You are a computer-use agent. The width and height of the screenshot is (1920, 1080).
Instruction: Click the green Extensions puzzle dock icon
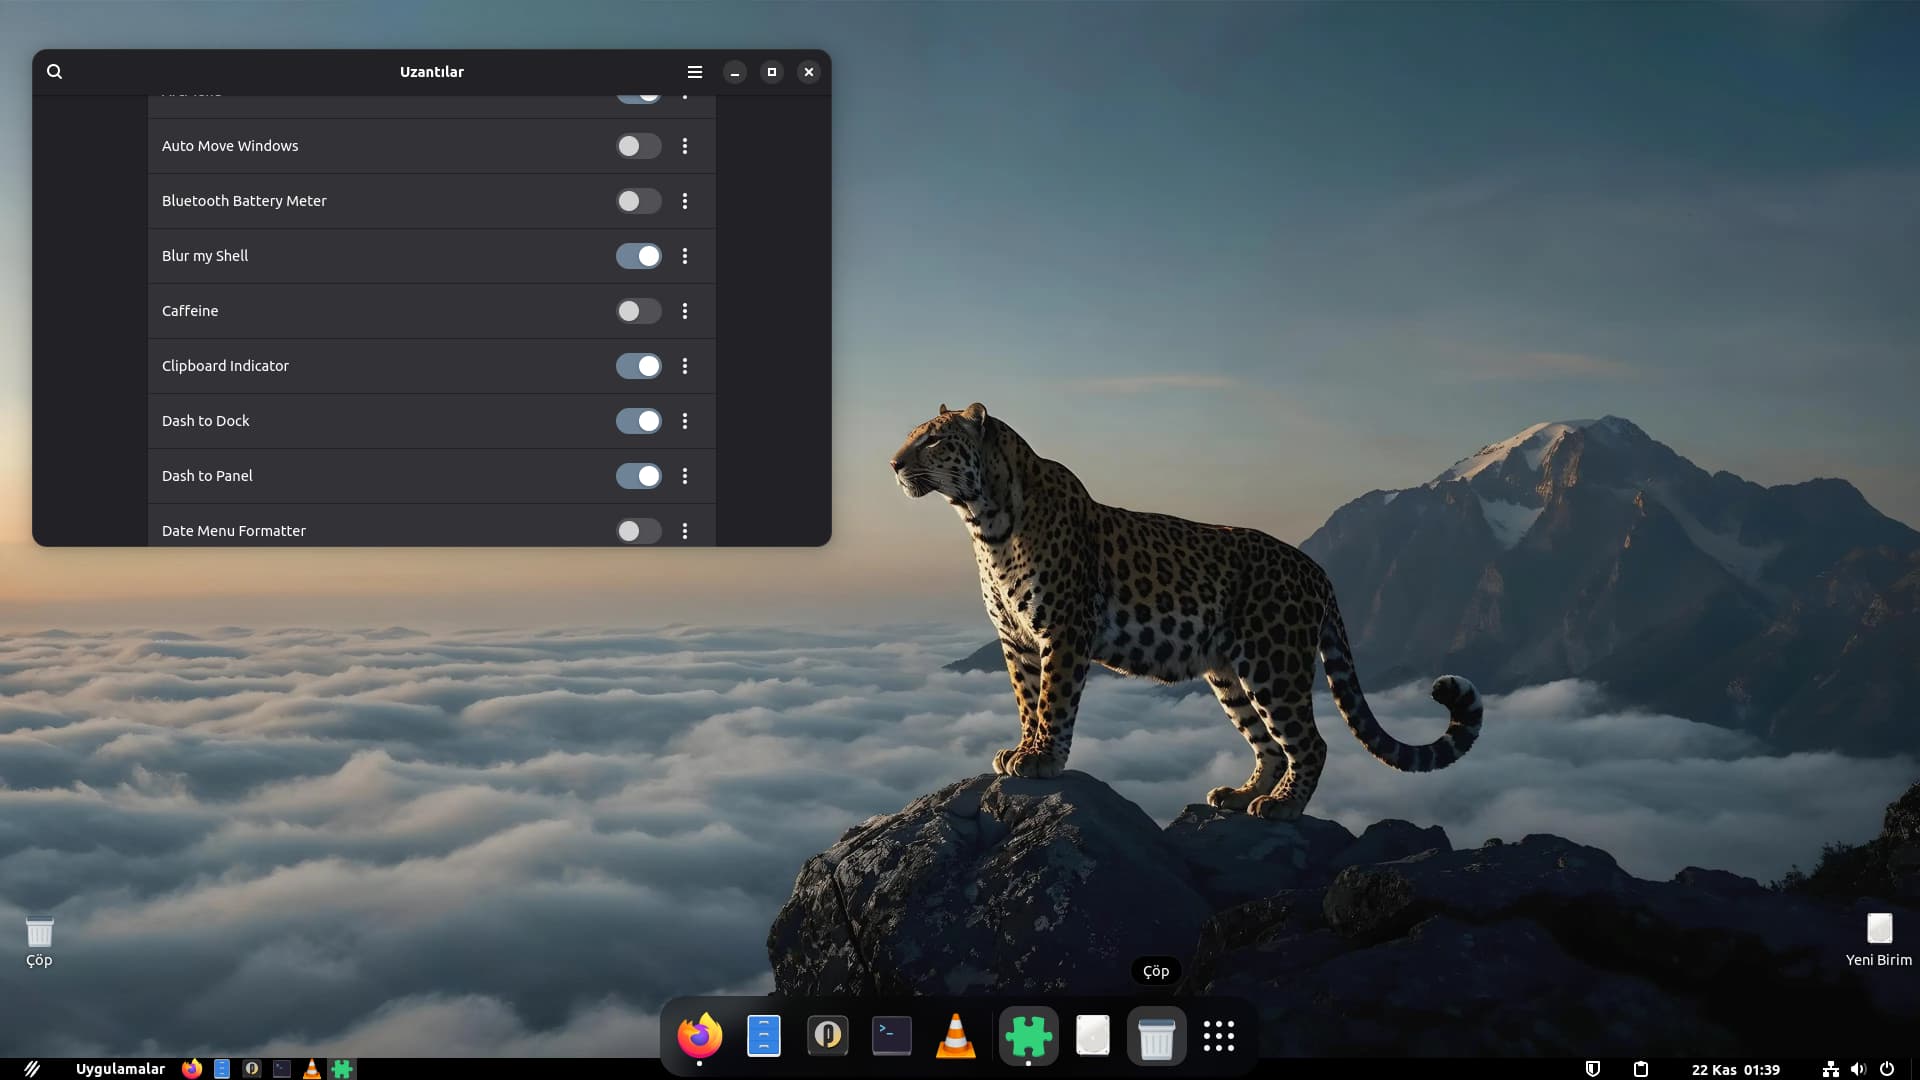(1028, 1036)
